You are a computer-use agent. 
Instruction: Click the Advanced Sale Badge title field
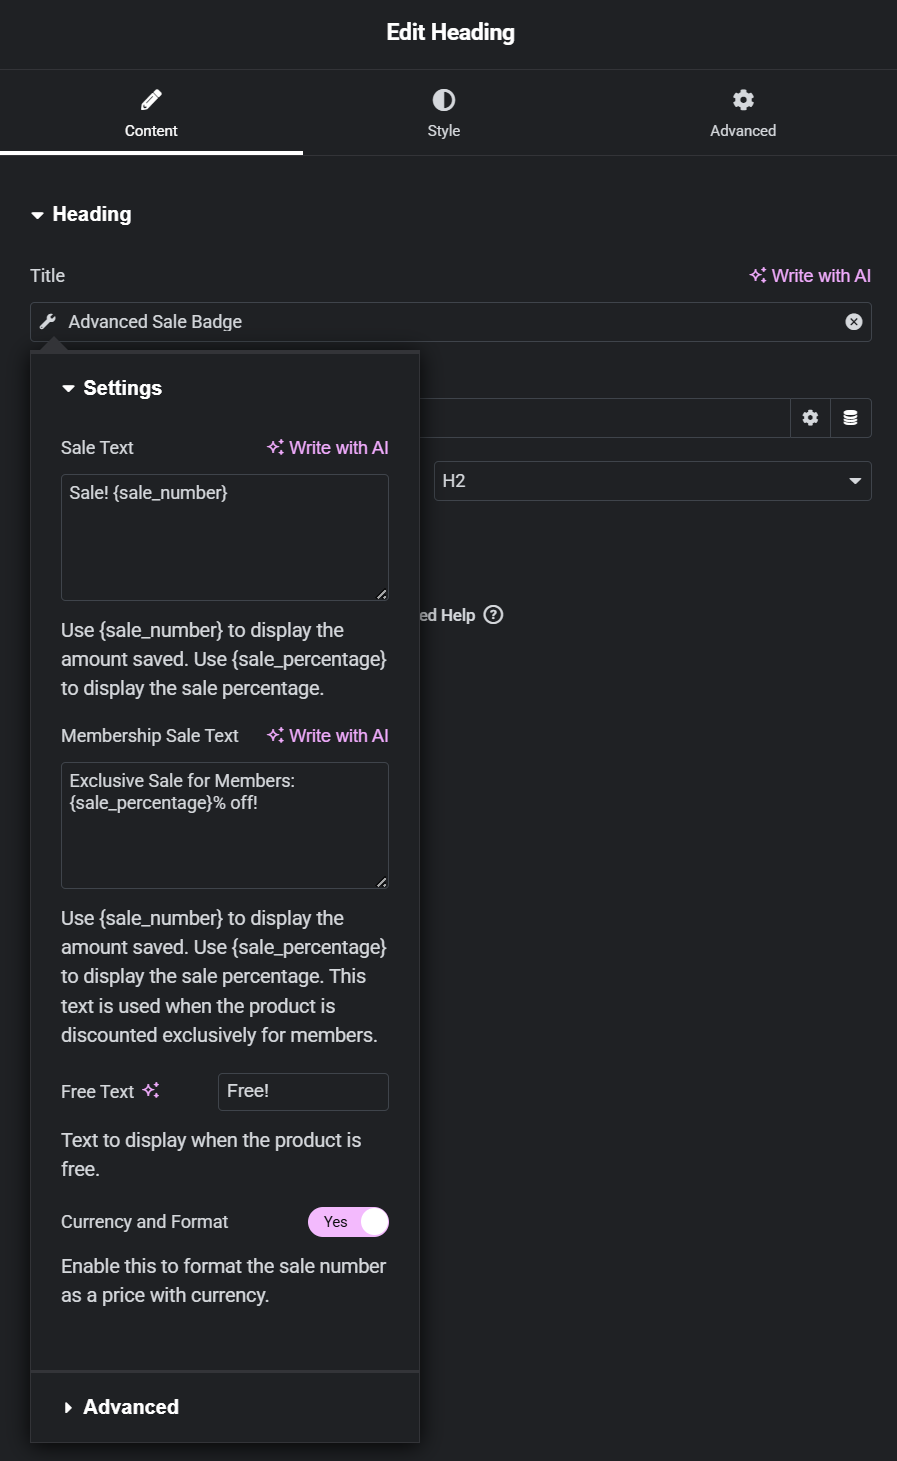tap(451, 322)
